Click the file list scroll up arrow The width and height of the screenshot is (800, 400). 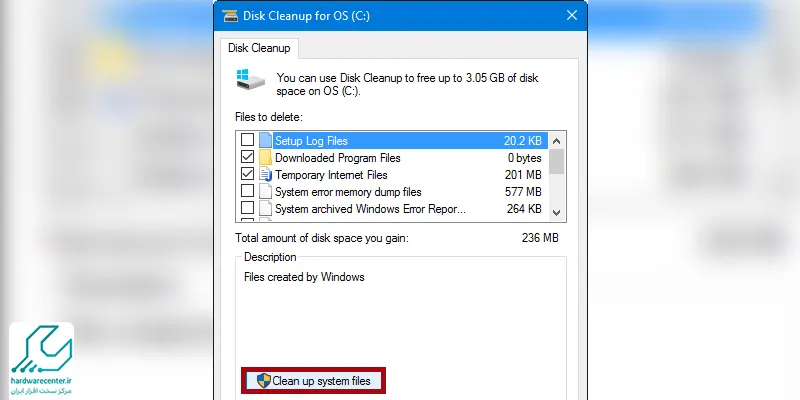click(557, 141)
